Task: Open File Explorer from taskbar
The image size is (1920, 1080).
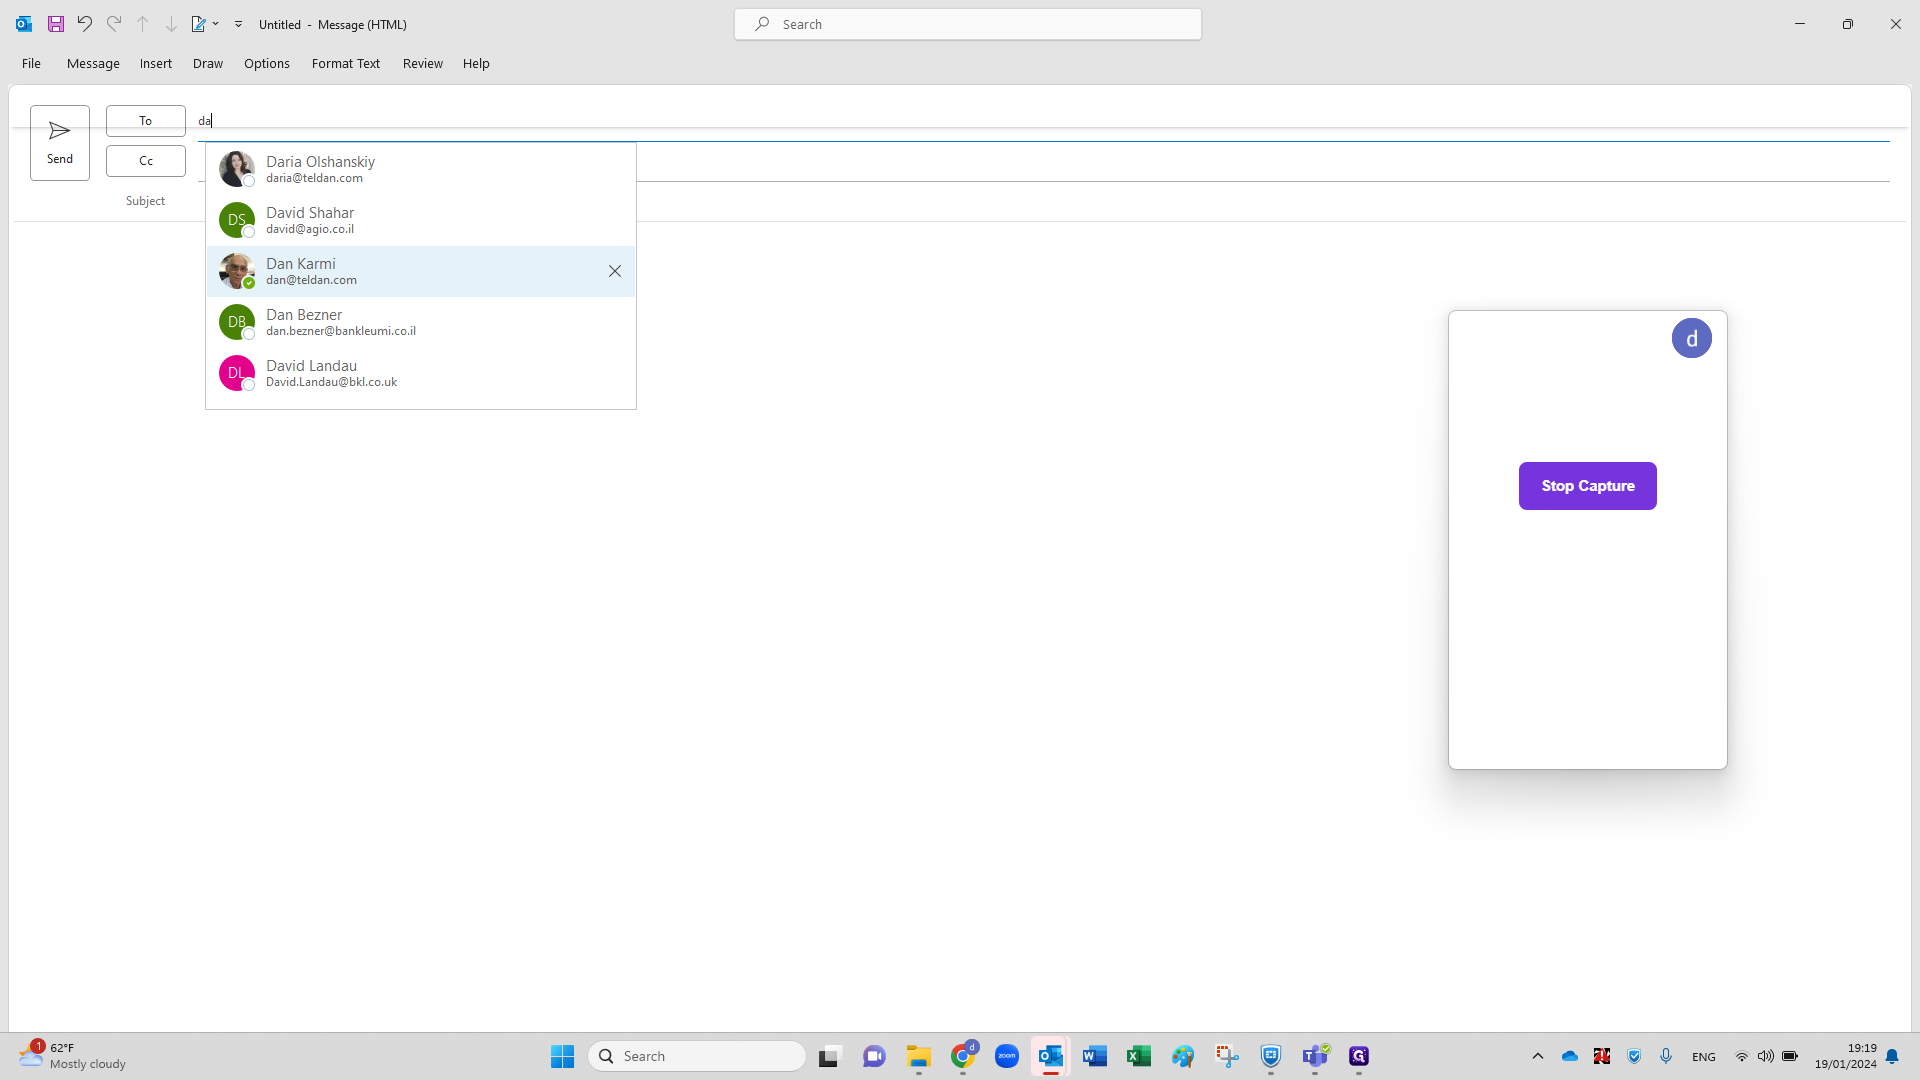Action: click(x=919, y=1056)
